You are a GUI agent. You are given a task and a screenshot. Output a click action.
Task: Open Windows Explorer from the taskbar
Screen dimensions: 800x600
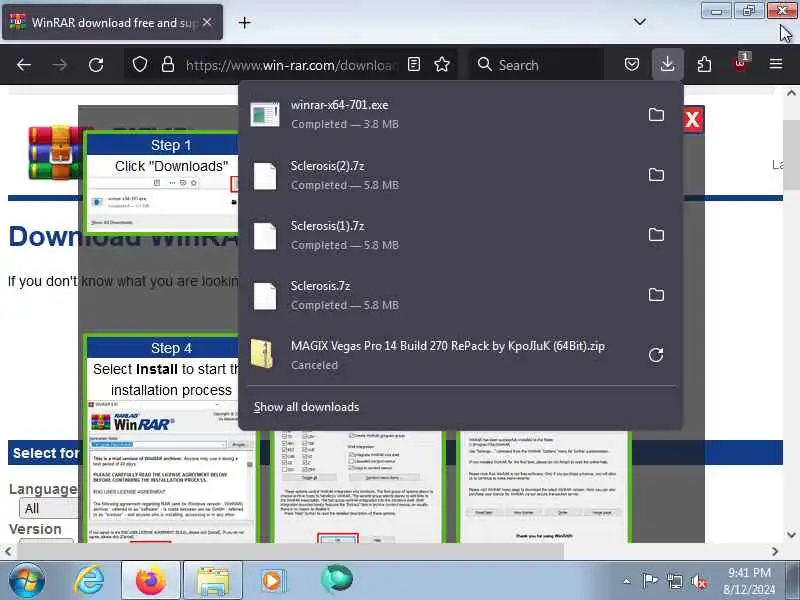[212, 581]
